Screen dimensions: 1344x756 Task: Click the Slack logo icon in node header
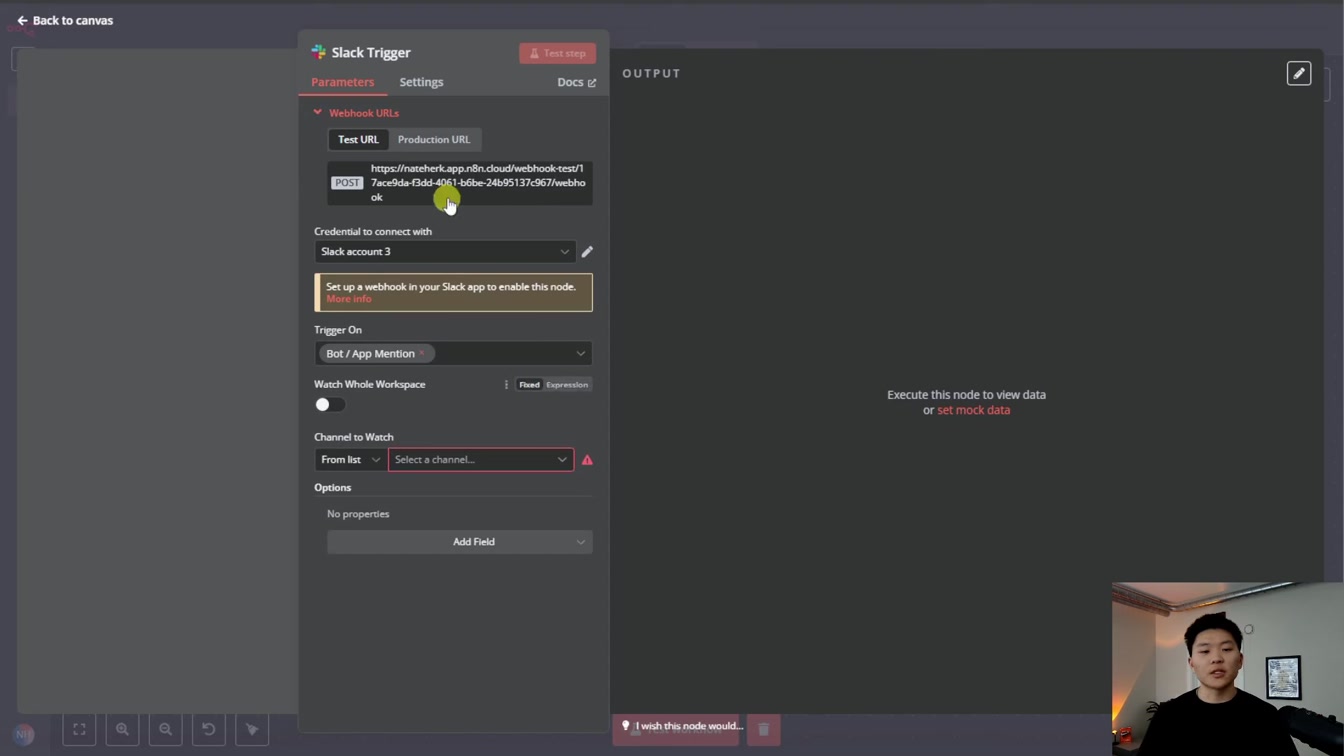318,52
